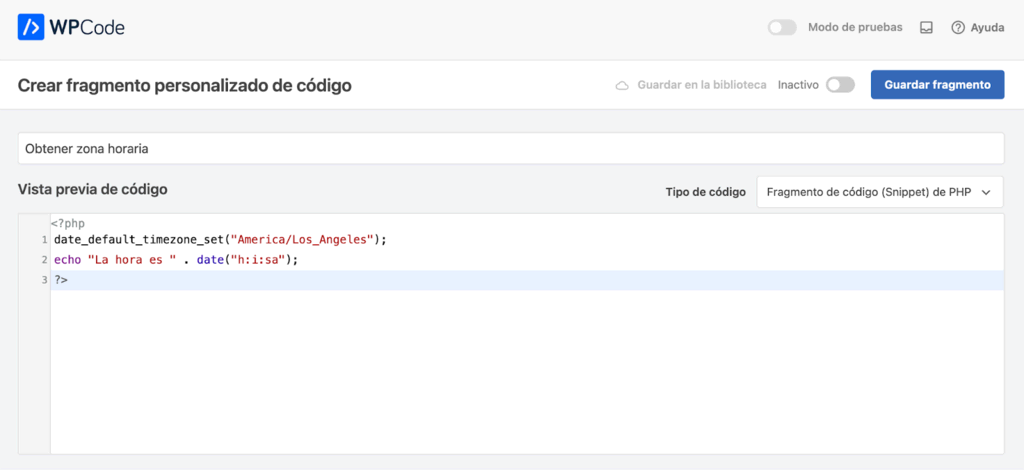Click the Ayuda question mark icon
The image size is (1024, 470).
click(958, 28)
